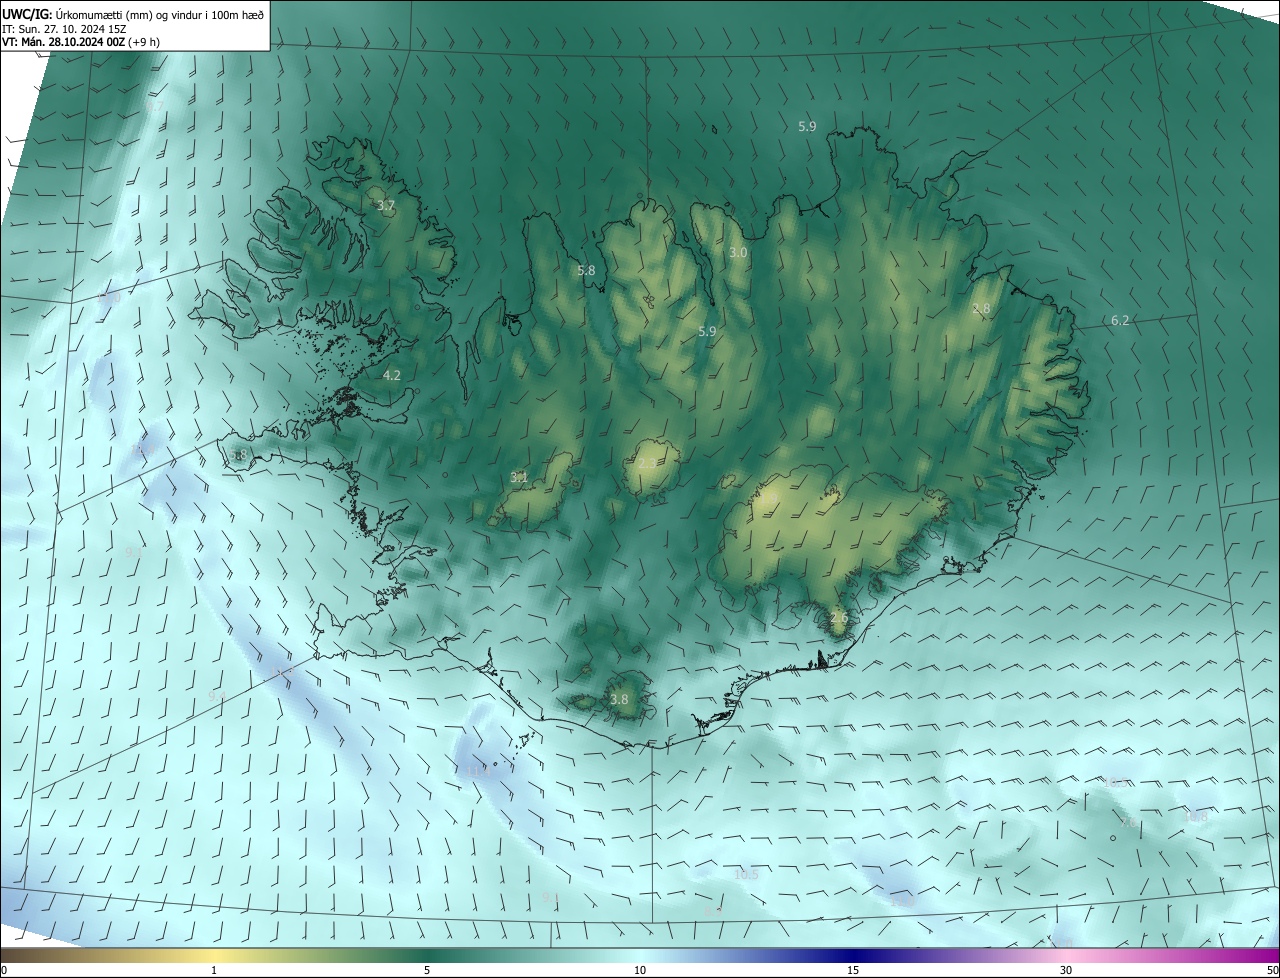
Task: Click the 2.3 value on the central glacier
Action: [x=647, y=463]
